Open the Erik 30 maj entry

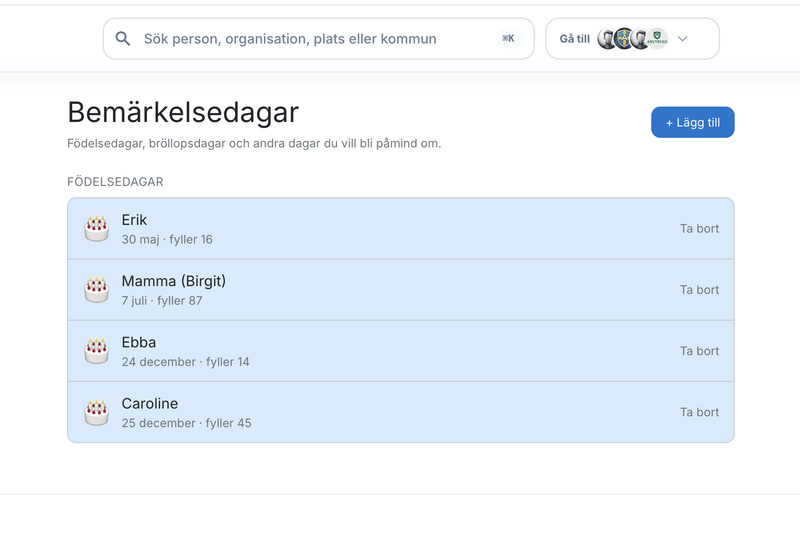coord(401,228)
